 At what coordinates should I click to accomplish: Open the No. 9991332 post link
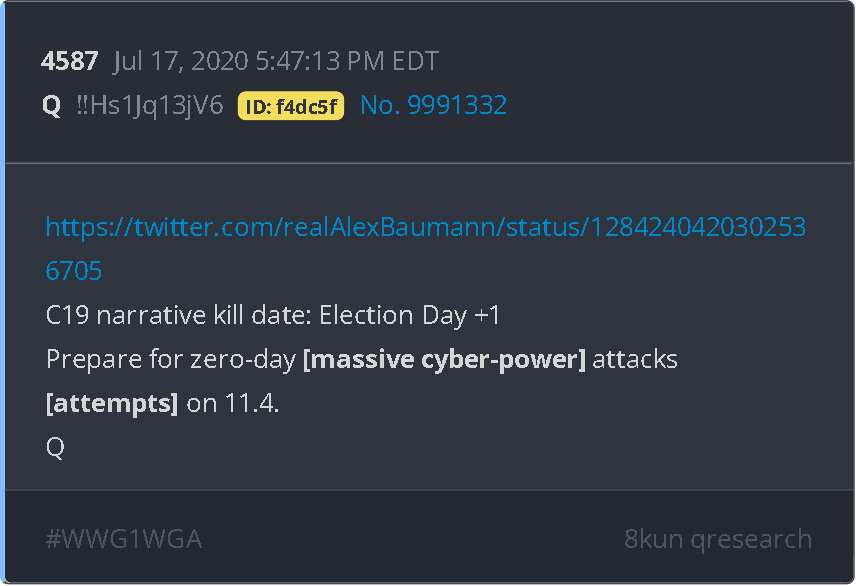[x=433, y=105]
